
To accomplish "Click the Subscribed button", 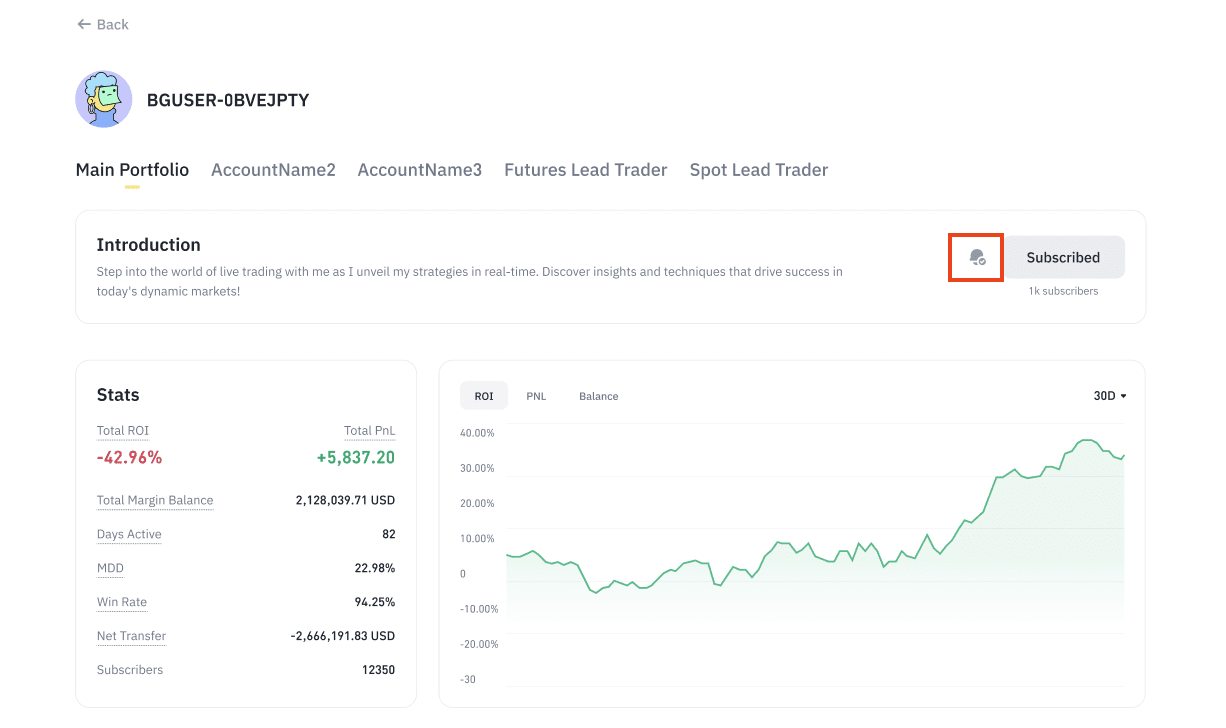I will (x=1063, y=258).
